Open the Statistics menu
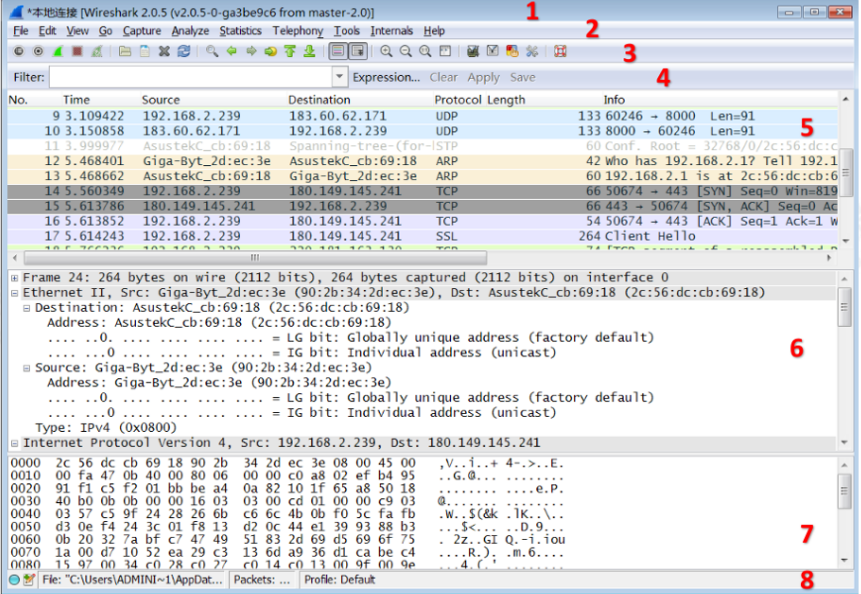861x594 pixels. pos(241,31)
